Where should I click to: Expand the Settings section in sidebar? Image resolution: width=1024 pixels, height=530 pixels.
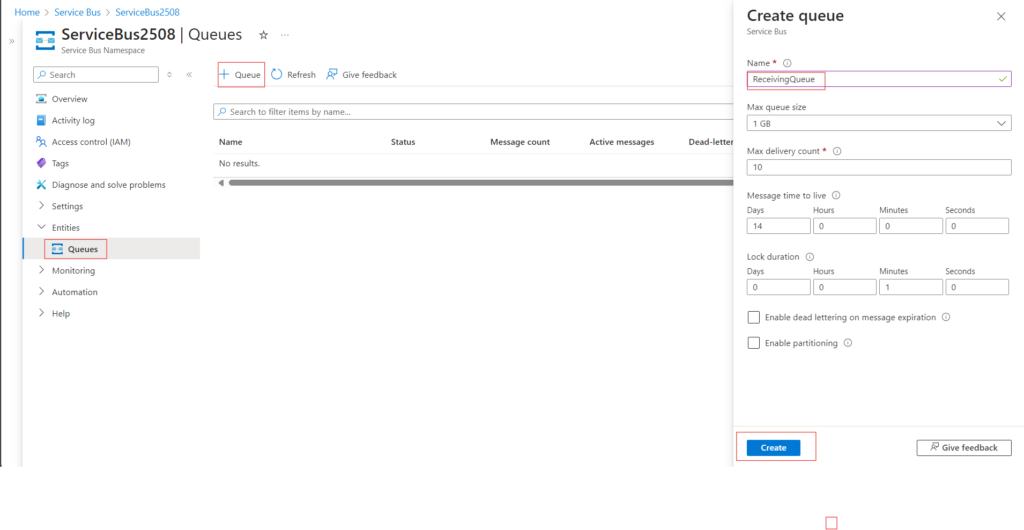[x=42, y=206]
